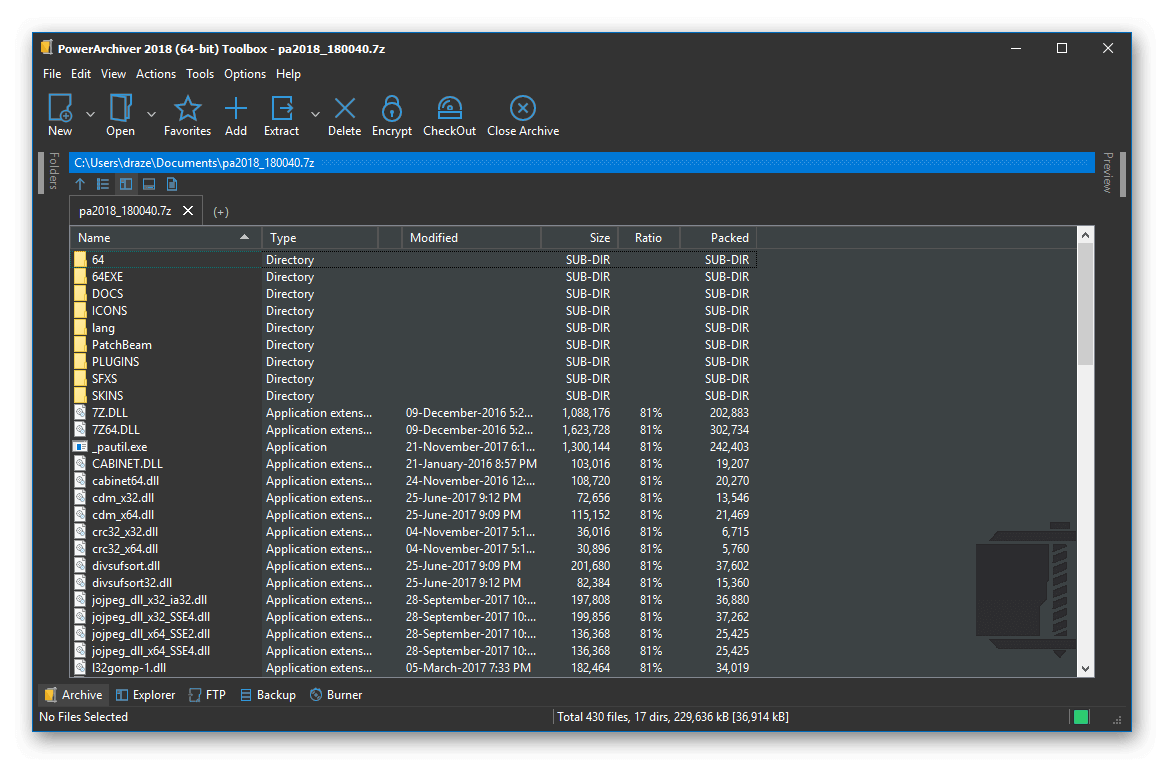The height and width of the screenshot is (764, 1164).
Task: Click the Add files plus icon
Action: click(x=236, y=108)
